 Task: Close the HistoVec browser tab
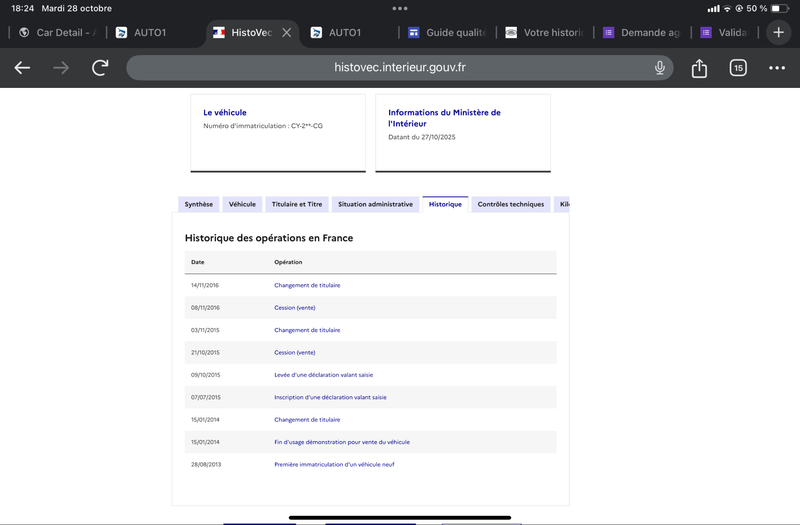(x=287, y=33)
